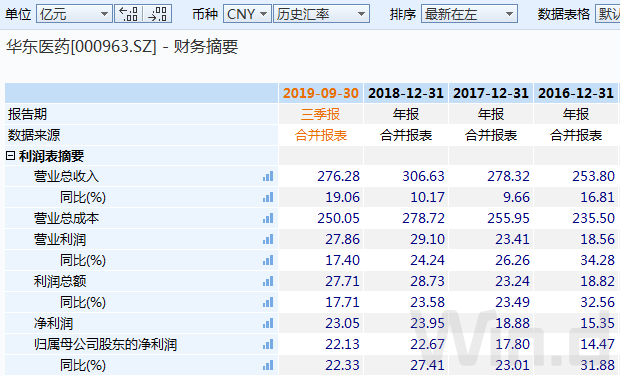Click the growth value 34.28
This screenshot has height=376, width=620.
click(x=597, y=260)
